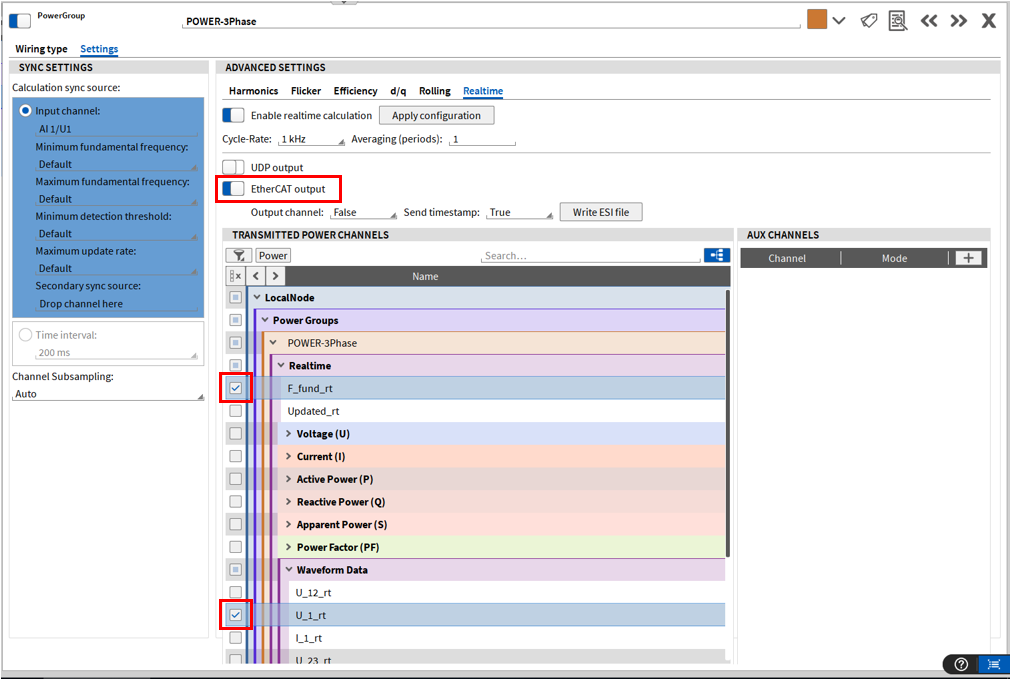The image size is (1013, 681).
Task: Expand the Power Factor (PF) group
Action: 289,547
